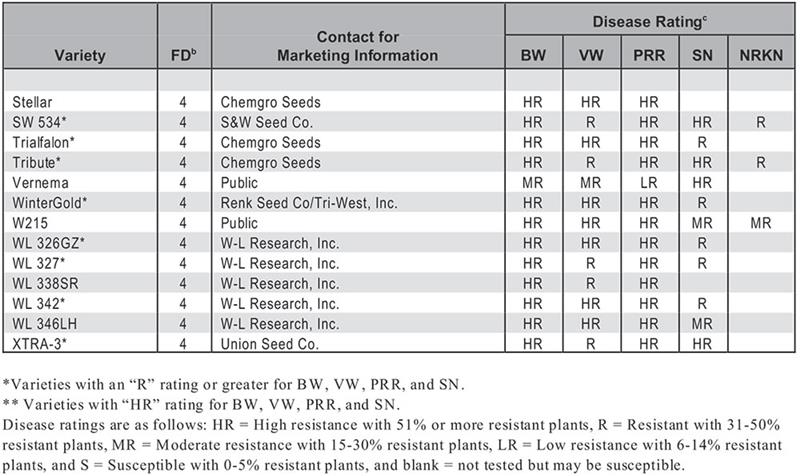
Task: Click the "FD" column header
Action: pos(183,57)
